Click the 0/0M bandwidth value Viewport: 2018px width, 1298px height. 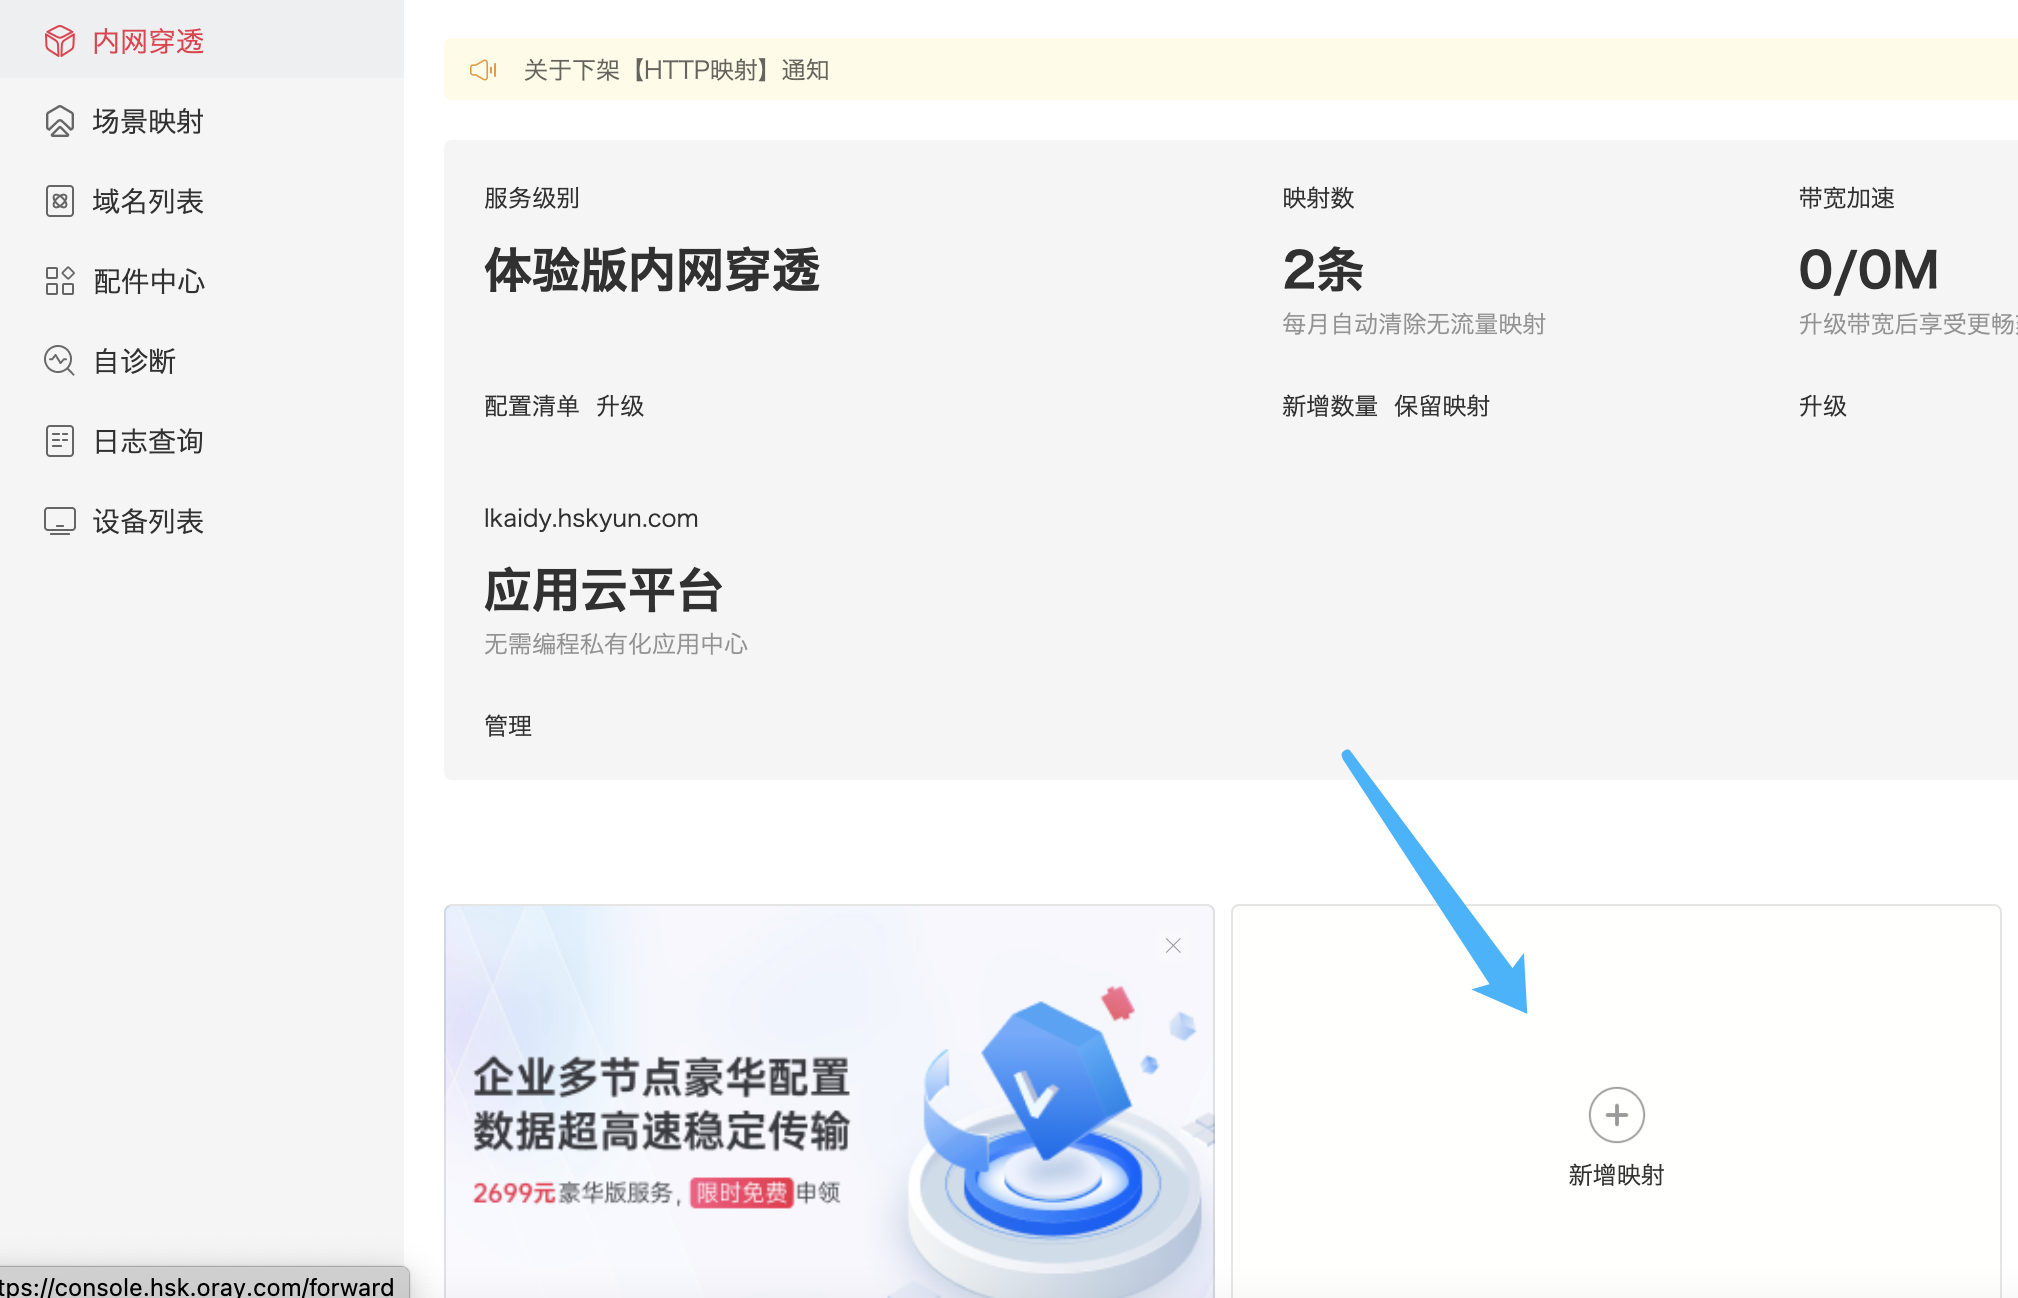click(x=1868, y=270)
